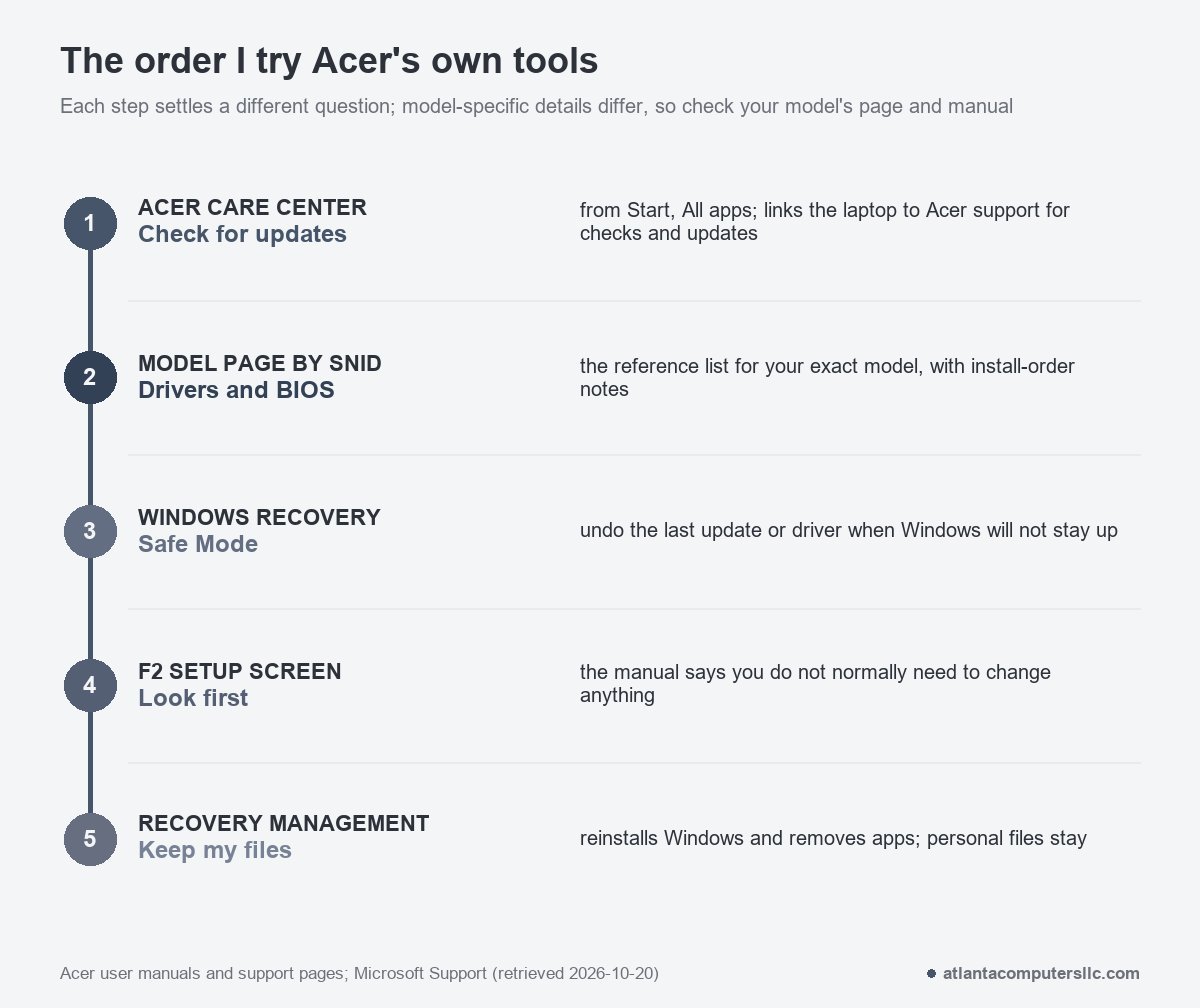Click the "Check for updates" label
The height and width of the screenshot is (1008, 1200).
tap(242, 234)
